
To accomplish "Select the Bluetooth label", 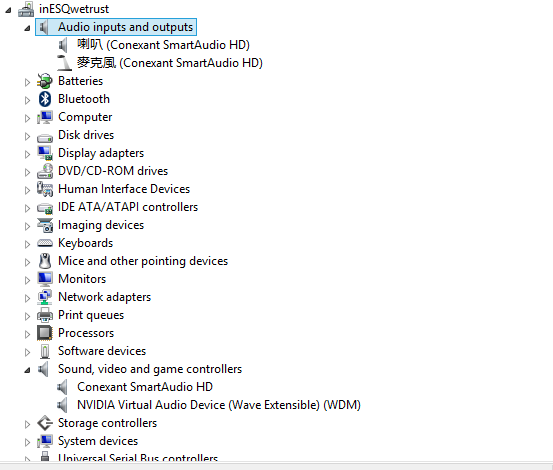I will [84, 99].
